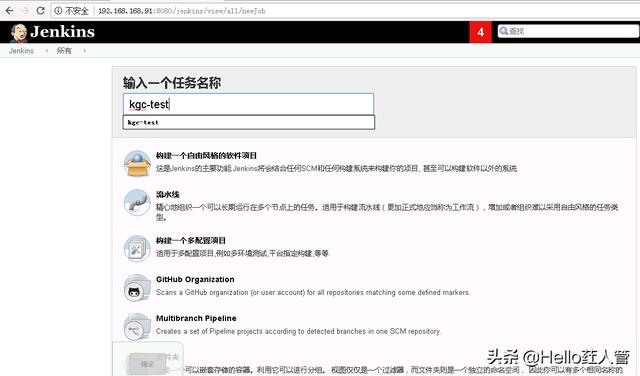Select the 流水线 project type
The height and width of the screenshot is (376, 640).
(x=168, y=194)
